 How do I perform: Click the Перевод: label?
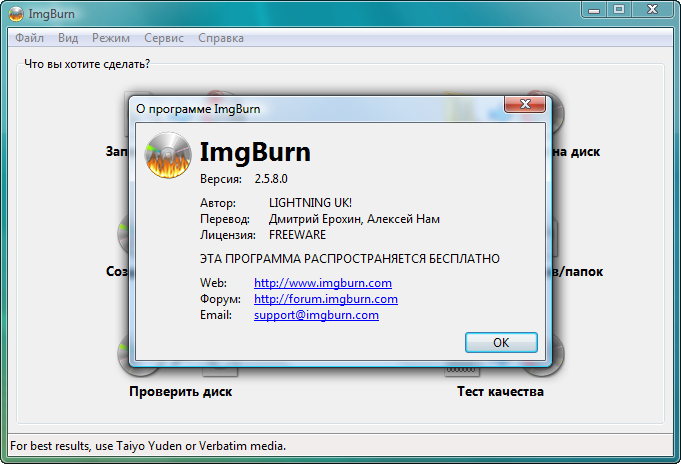[225, 219]
